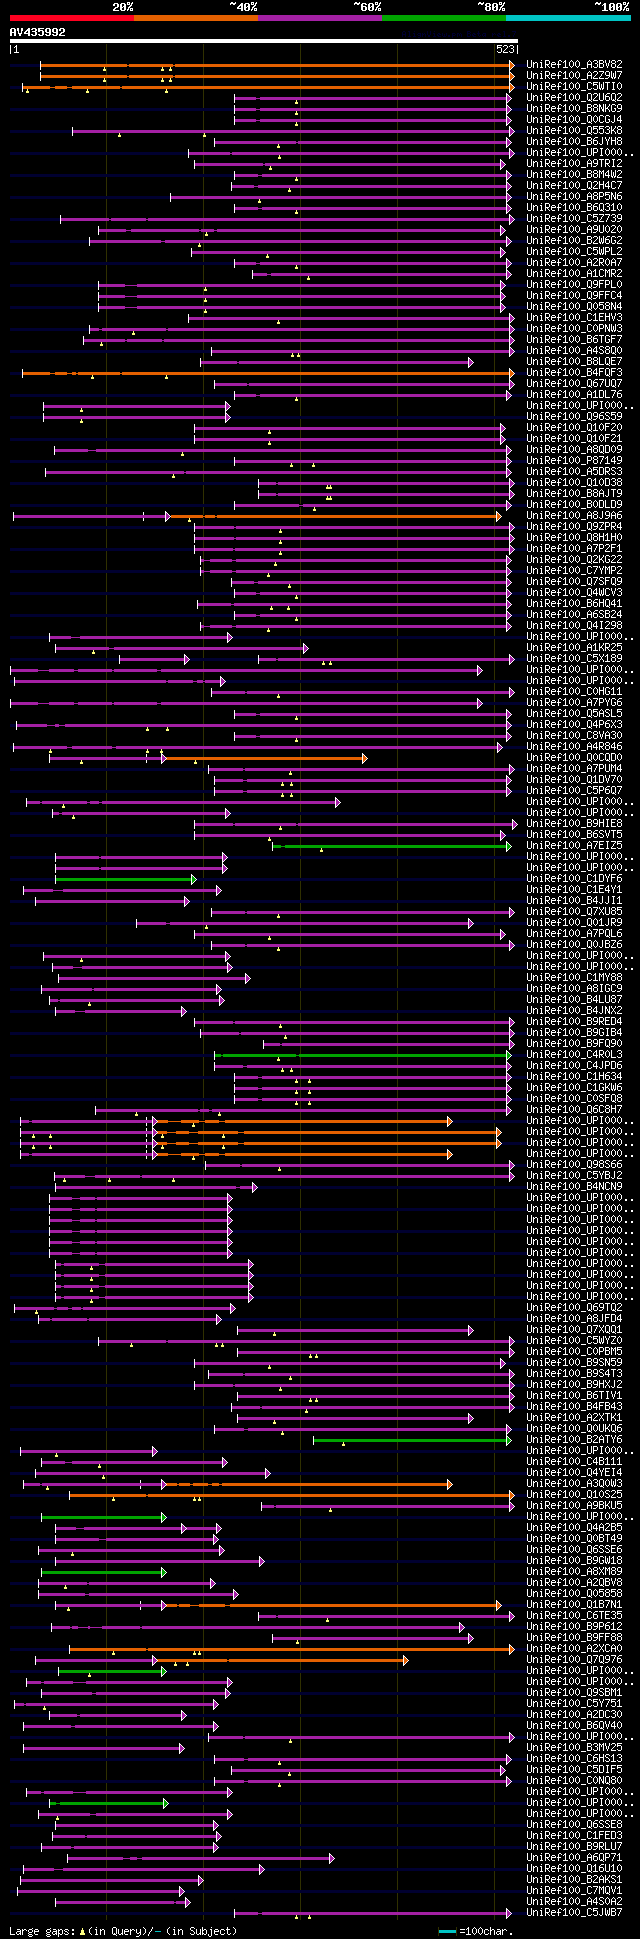The height and width of the screenshot is (1939, 640).
Task: Click UniRef100_C5WYZ0 hit name
Action: [574, 1340]
